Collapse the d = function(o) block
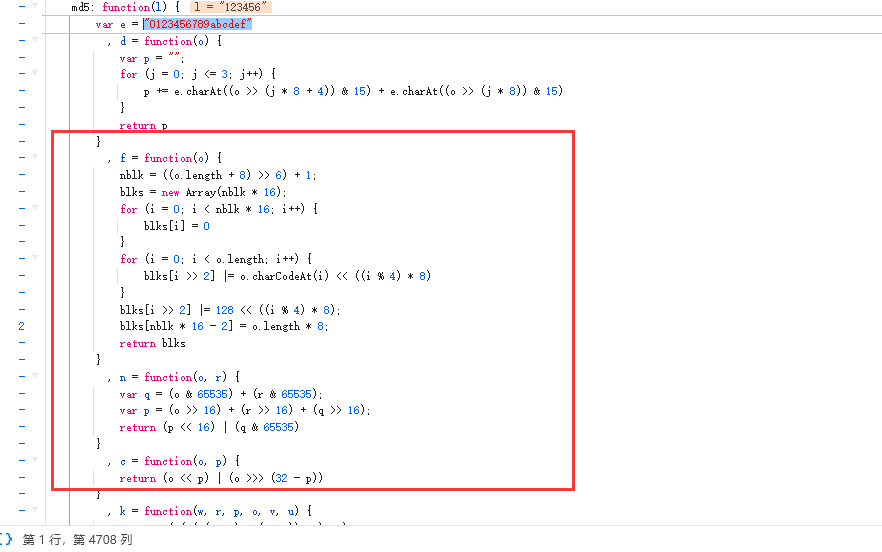 [x=36, y=41]
